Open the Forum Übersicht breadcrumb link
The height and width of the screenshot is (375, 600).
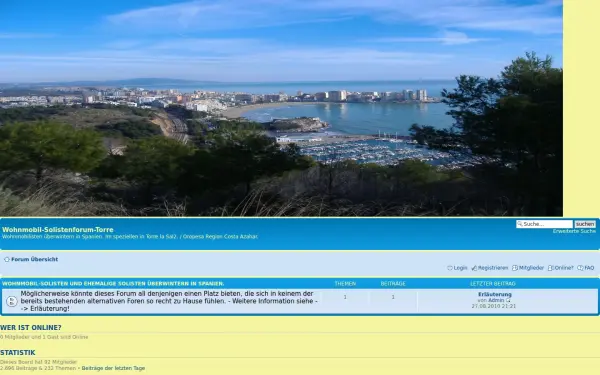34,259
